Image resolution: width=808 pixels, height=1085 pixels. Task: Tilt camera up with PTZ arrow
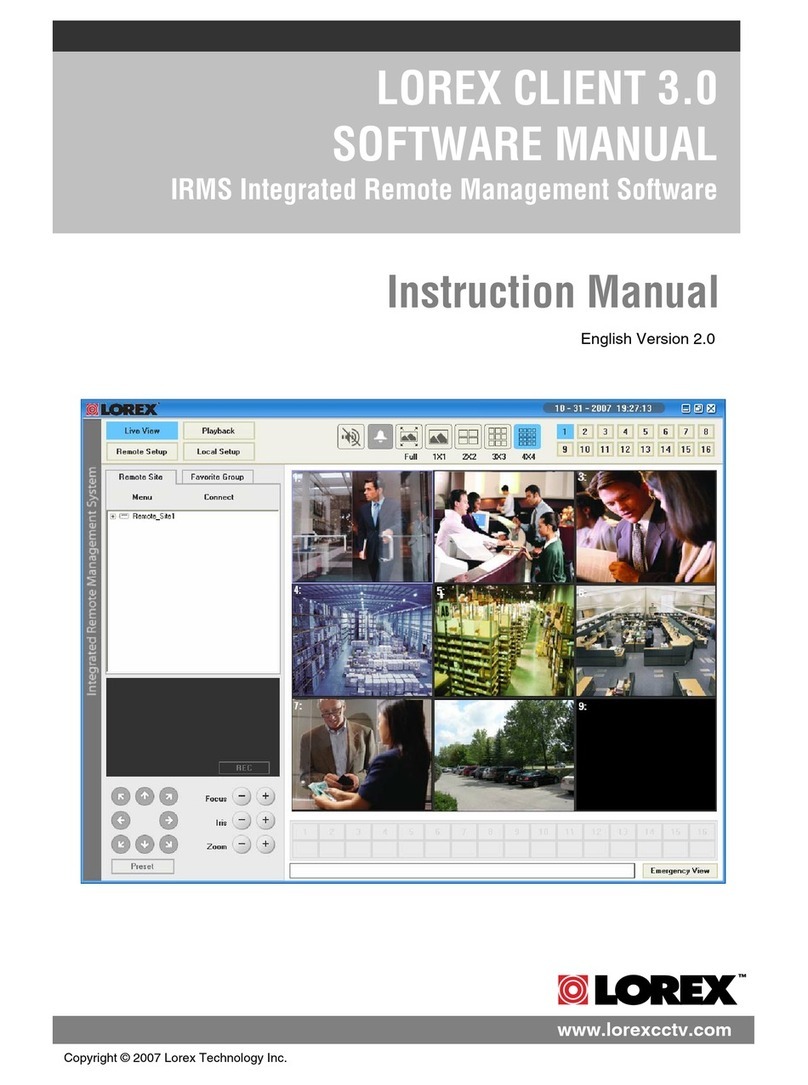click(145, 796)
